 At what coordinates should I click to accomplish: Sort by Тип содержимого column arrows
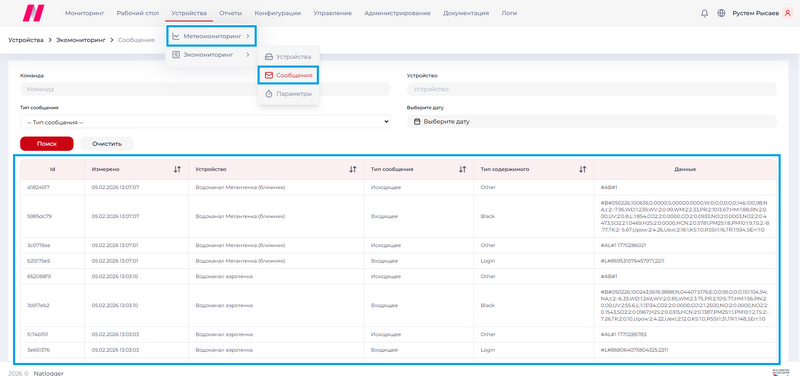(x=583, y=169)
